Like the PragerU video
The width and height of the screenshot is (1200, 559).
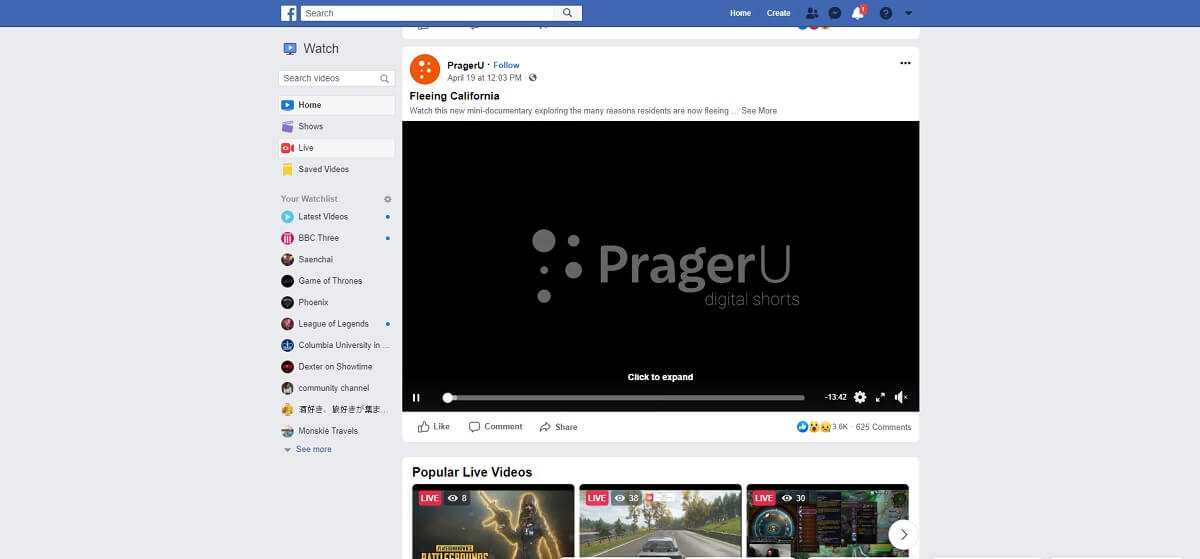(x=434, y=427)
